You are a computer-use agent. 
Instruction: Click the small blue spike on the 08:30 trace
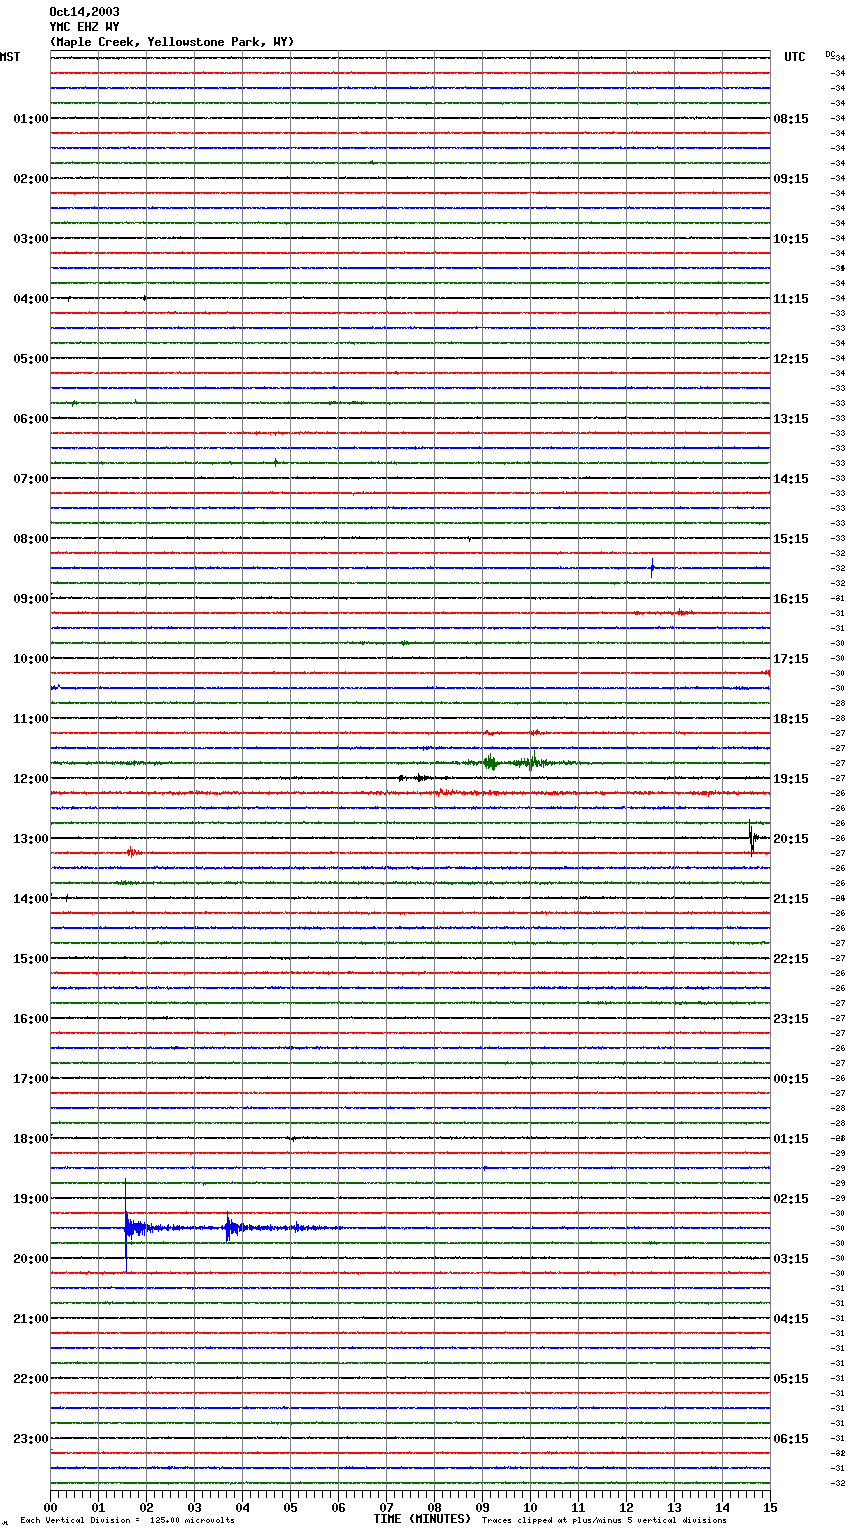(652, 568)
